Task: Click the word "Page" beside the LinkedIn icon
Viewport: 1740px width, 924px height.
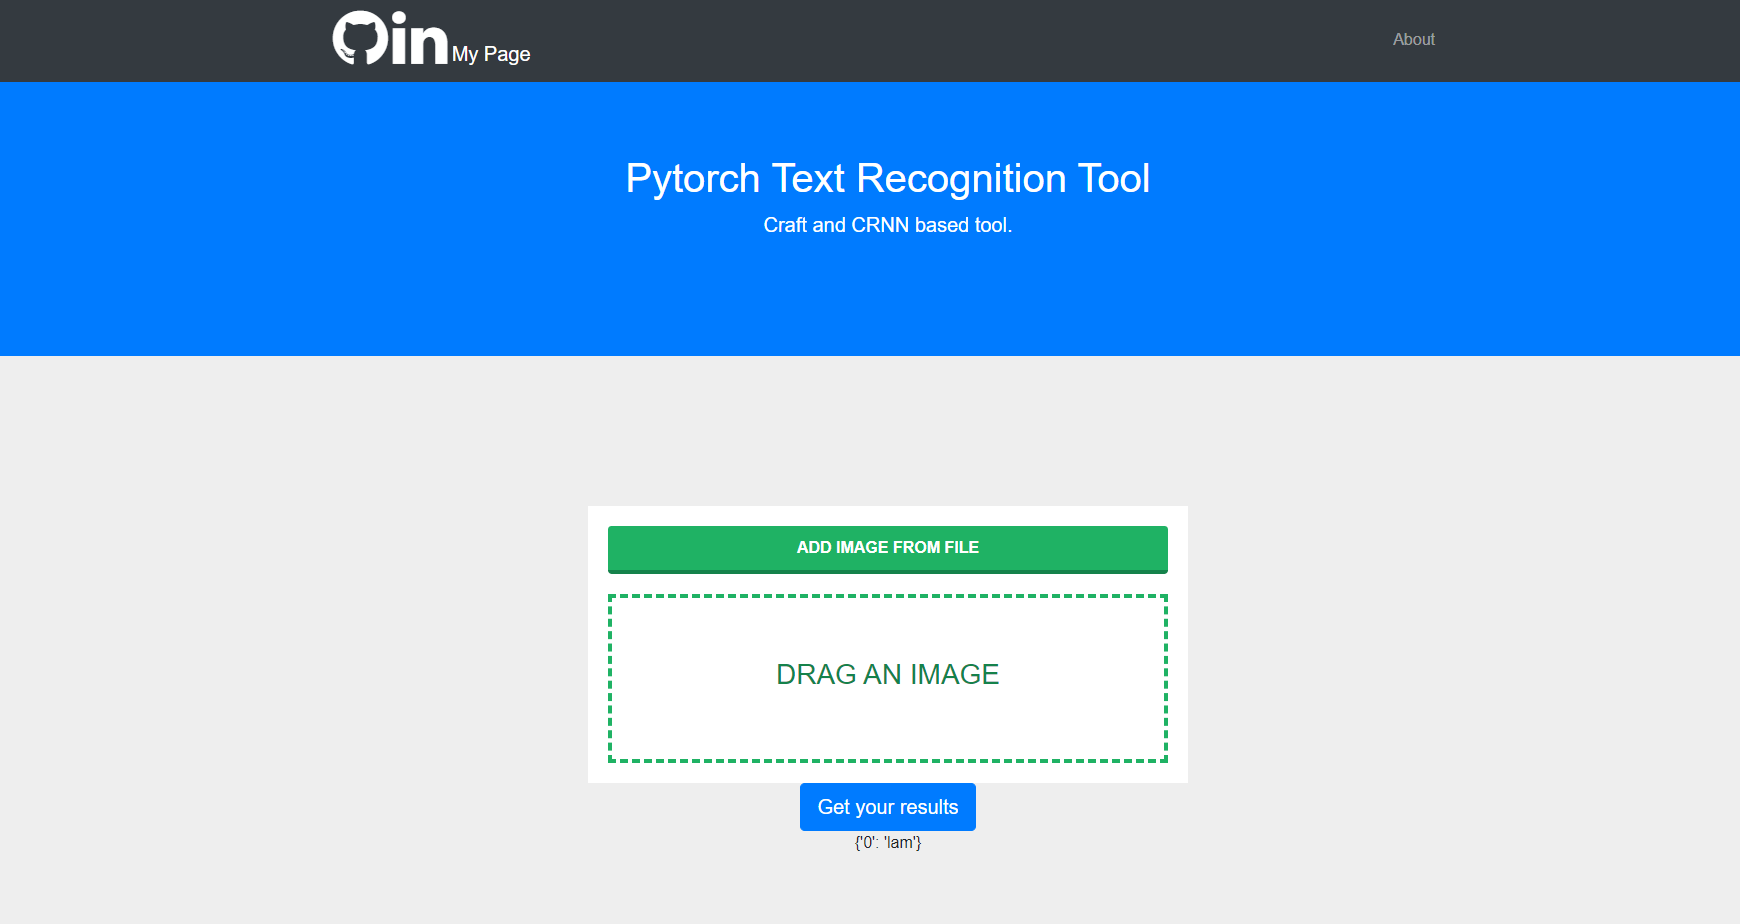Action: (507, 55)
